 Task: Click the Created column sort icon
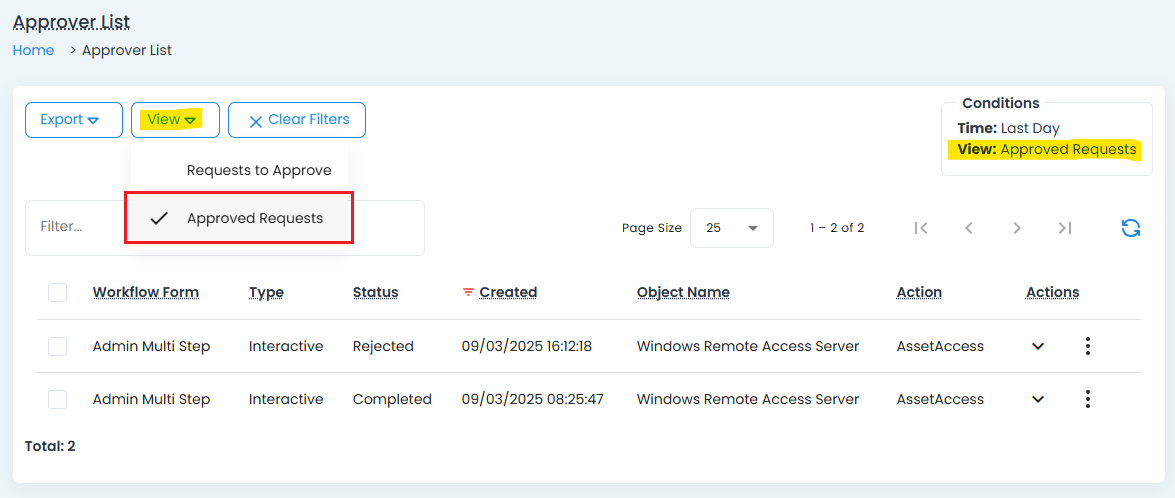[468, 293]
